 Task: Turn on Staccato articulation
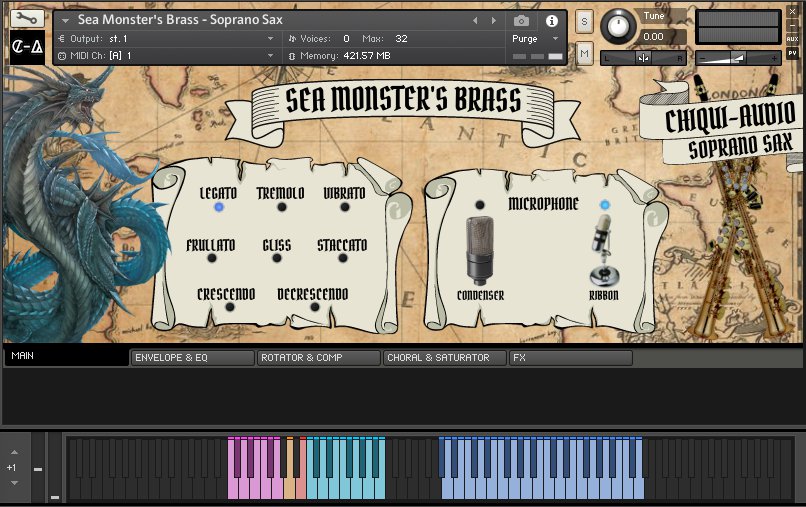343,258
